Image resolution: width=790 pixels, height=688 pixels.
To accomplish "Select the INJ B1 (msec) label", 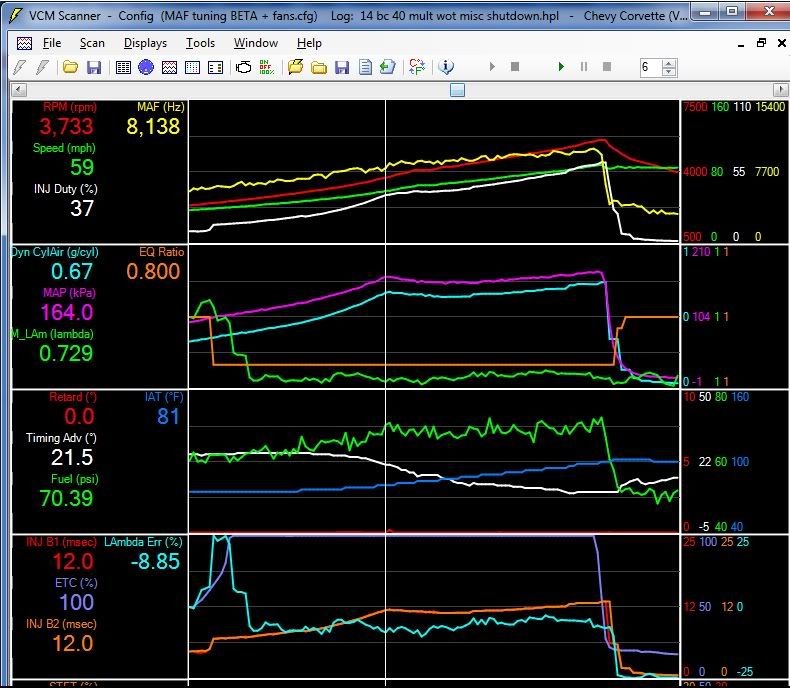I will click(61, 542).
